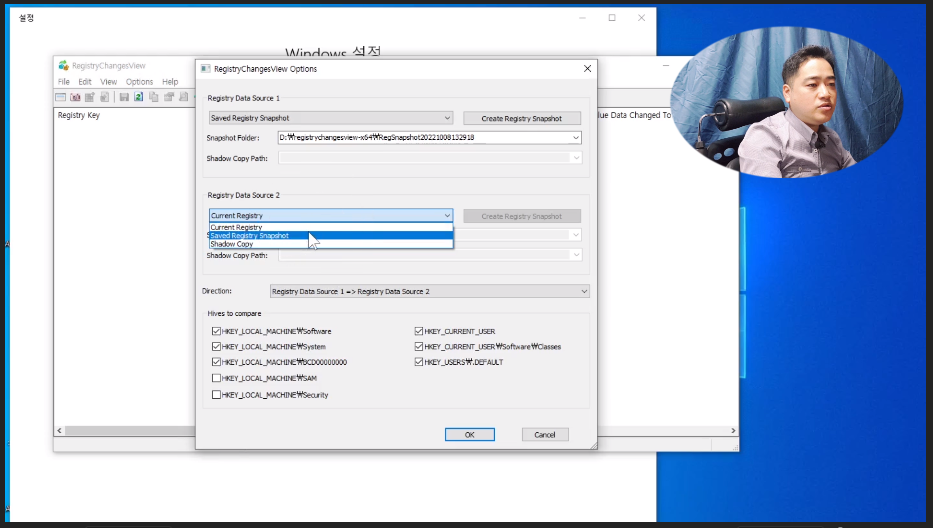Click the pink create-snapshot toolbar icon
Viewport: 933px width, 528px height.
(x=75, y=96)
